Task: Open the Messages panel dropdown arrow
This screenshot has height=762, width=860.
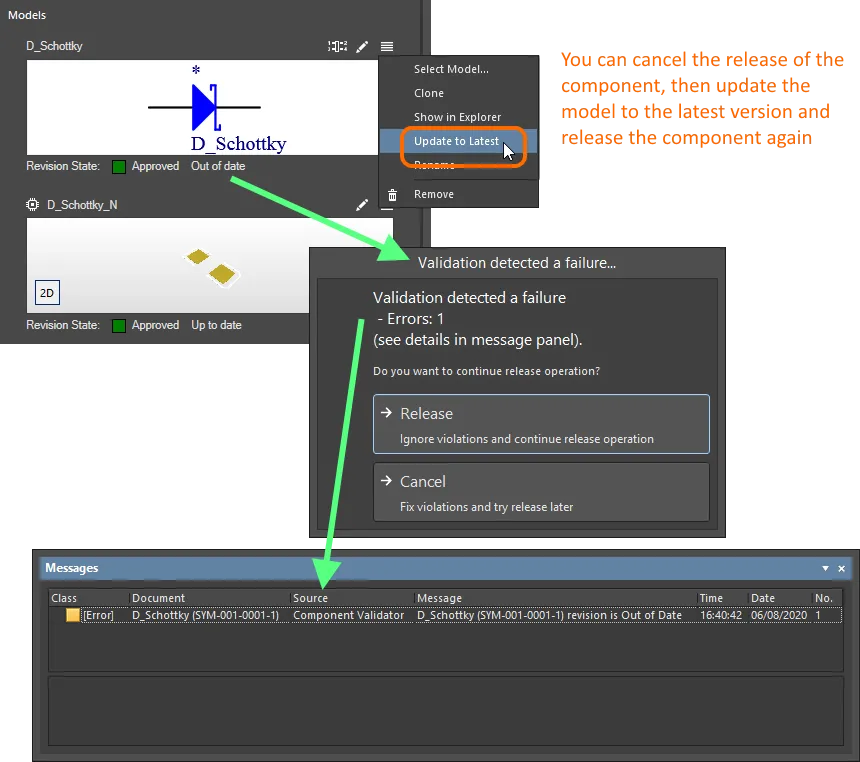Action: [825, 568]
